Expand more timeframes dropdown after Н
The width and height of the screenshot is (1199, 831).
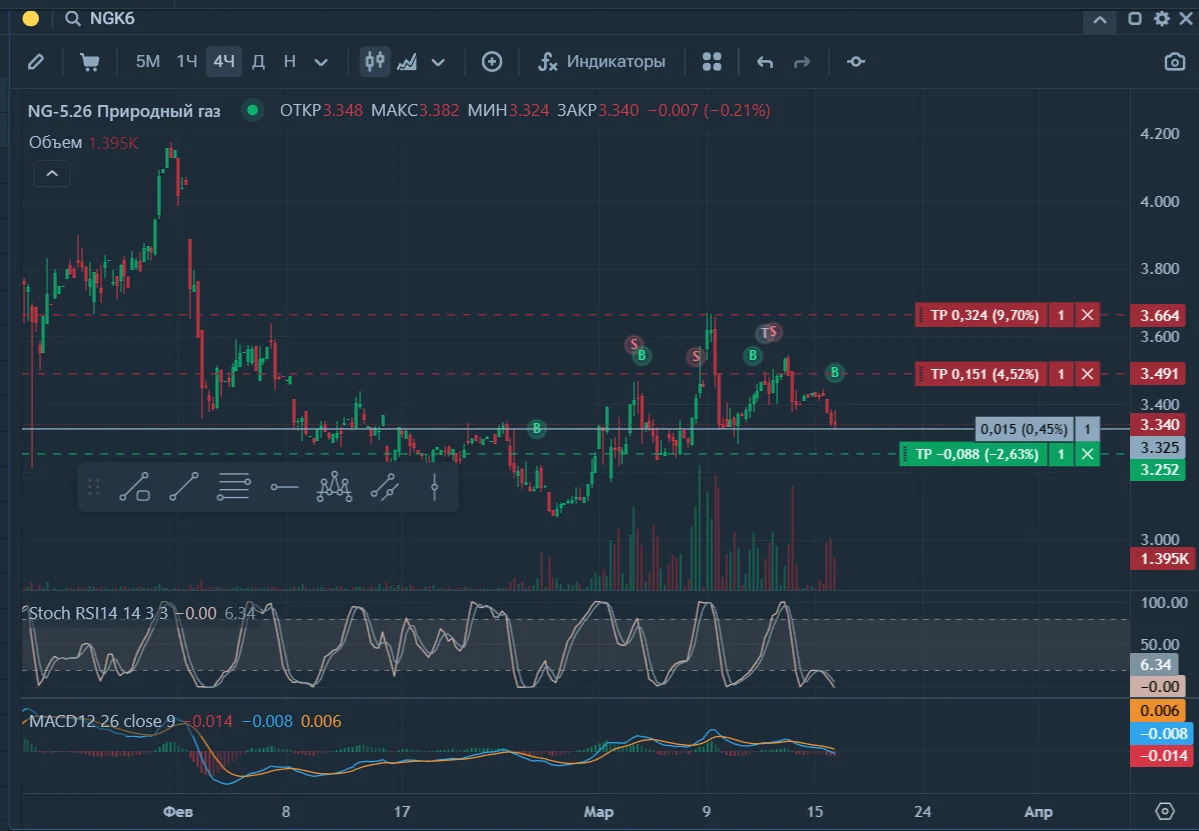(x=321, y=62)
